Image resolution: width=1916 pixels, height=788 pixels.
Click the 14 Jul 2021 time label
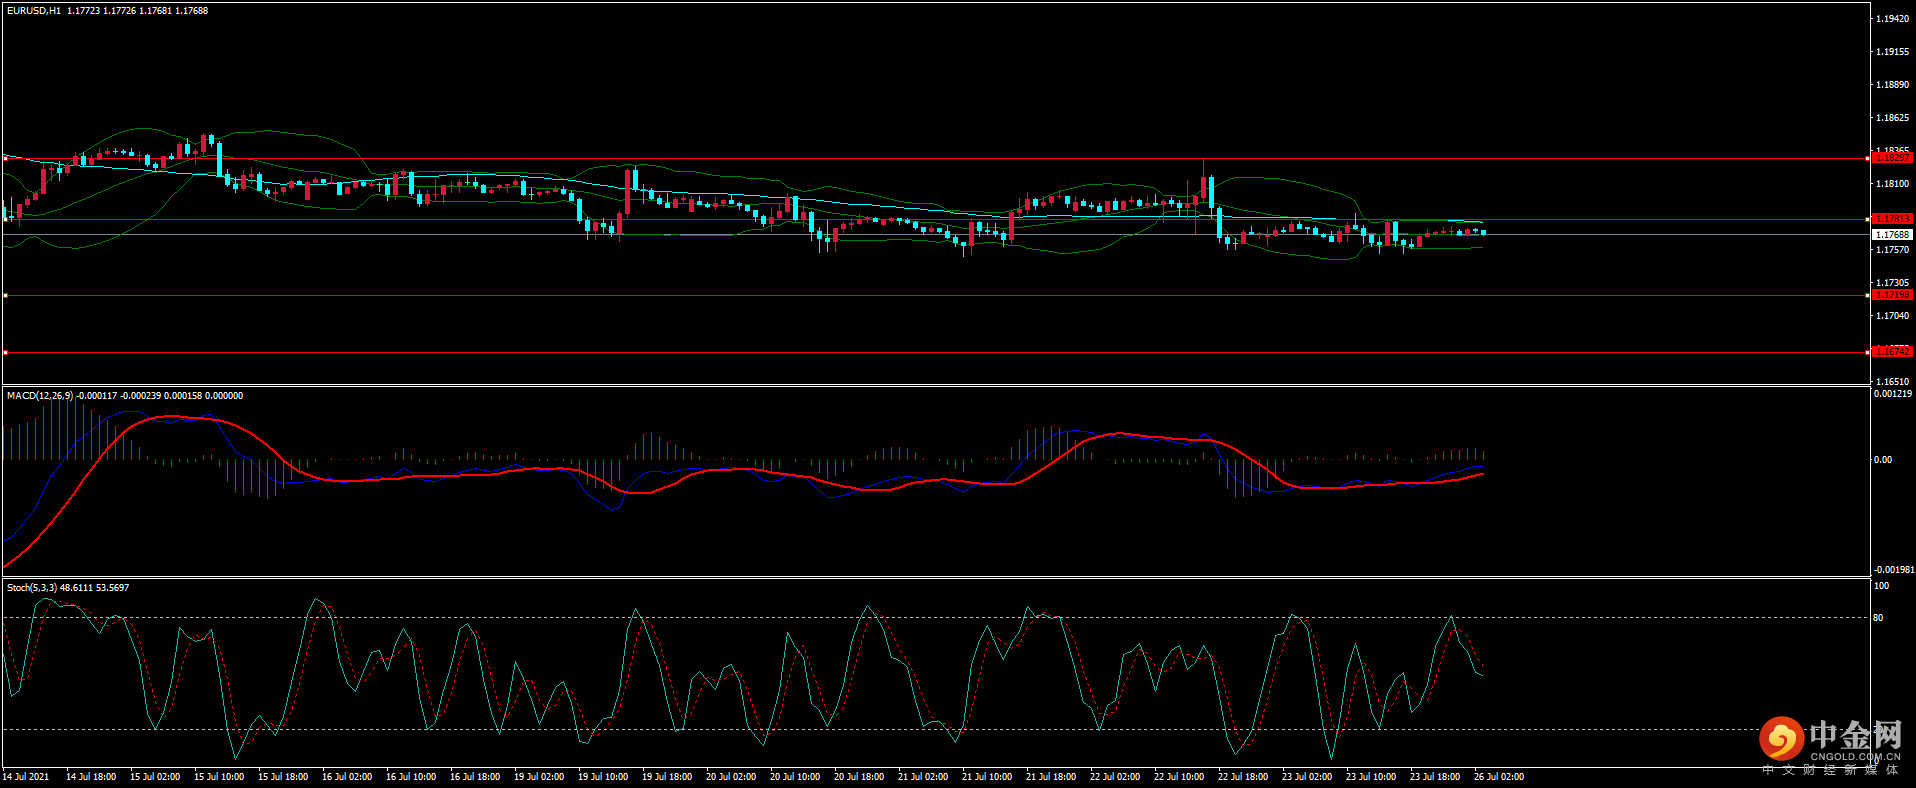(26, 777)
